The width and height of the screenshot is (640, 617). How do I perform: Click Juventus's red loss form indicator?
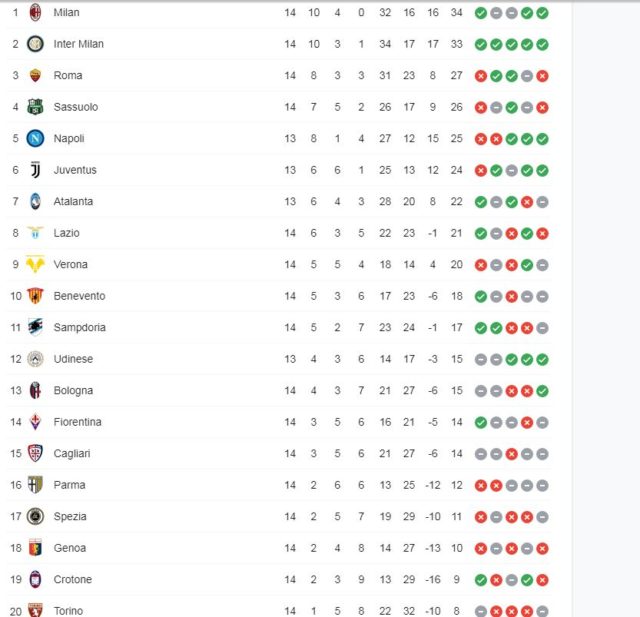point(481,170)
